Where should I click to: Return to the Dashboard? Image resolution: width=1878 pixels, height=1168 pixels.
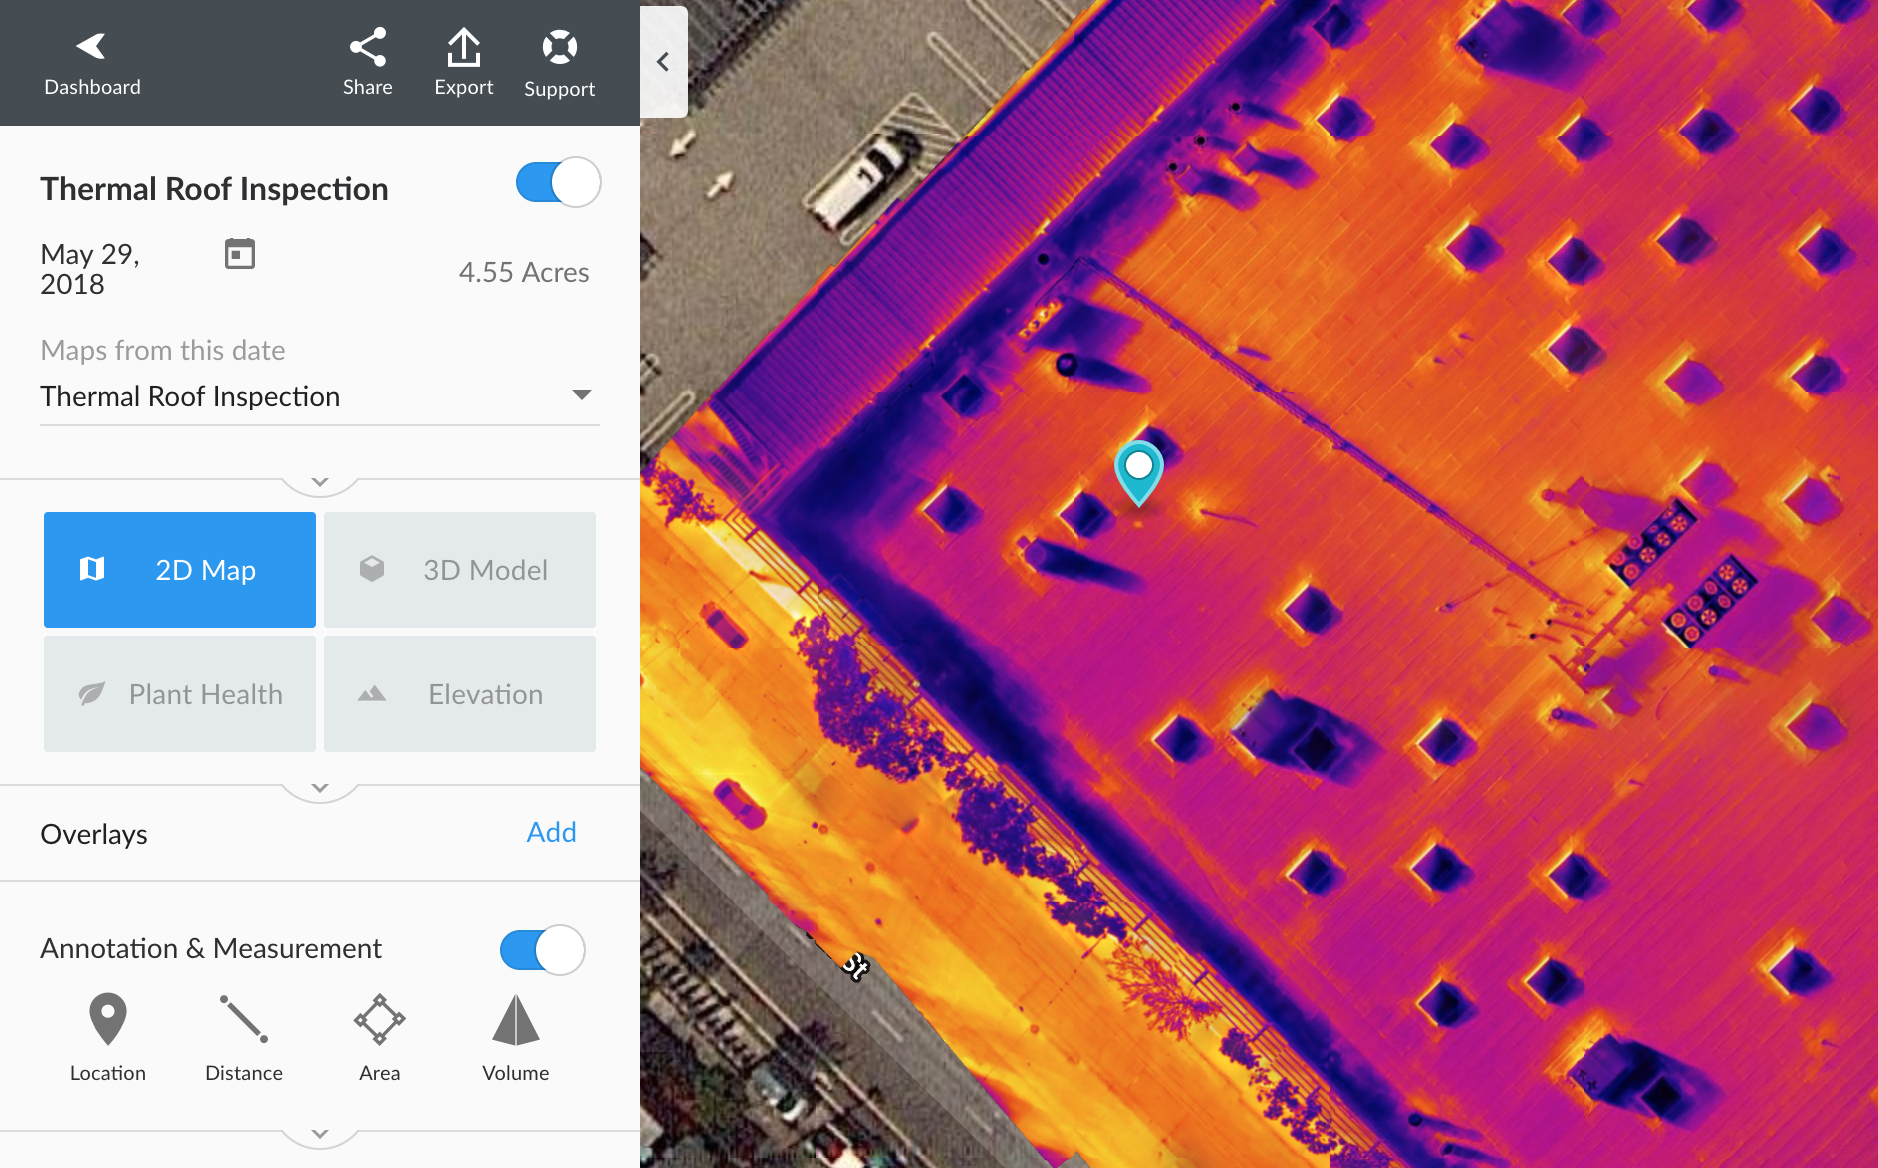click(91, 60)
